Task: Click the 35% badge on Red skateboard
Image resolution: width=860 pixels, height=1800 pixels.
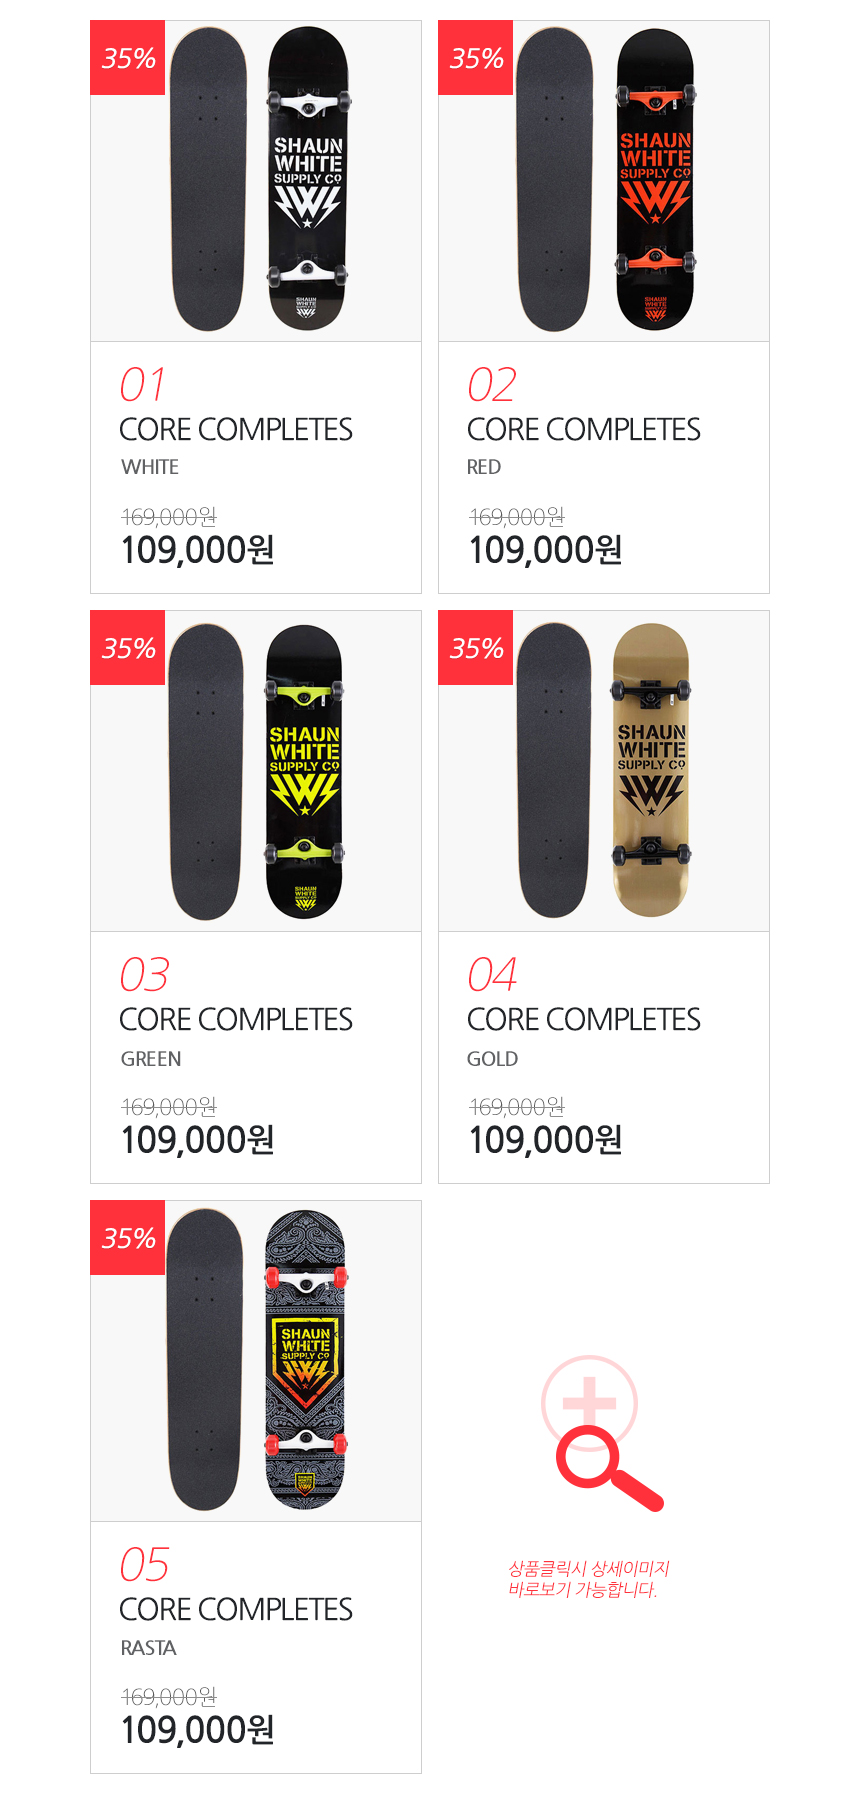Action: [x=476, y=58]
